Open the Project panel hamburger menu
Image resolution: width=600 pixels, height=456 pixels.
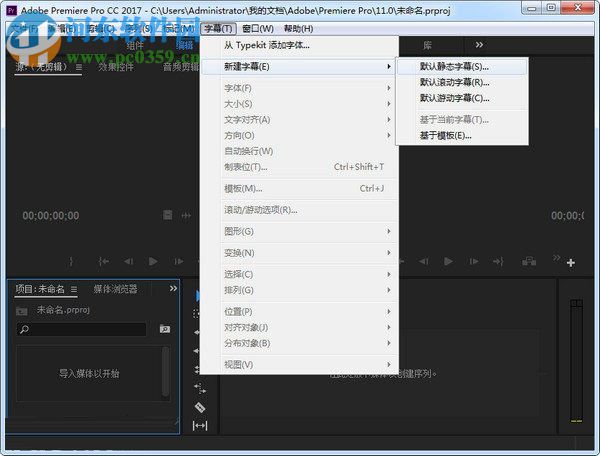pyautogui.click(x=74, y=289)
